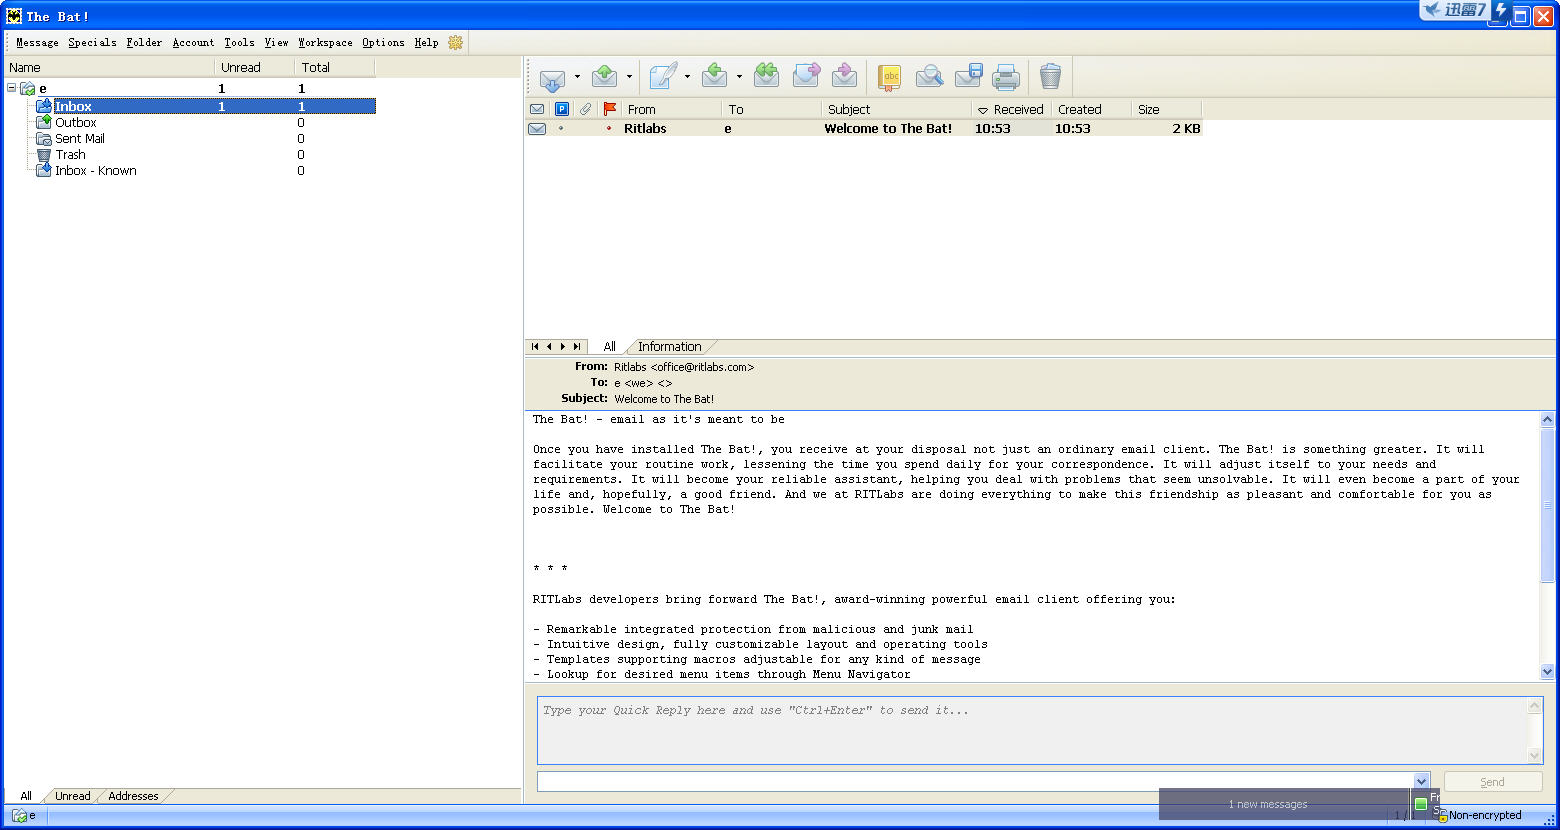
Task: Click the Send button for Quick Reply
Action: [1492, 782]
